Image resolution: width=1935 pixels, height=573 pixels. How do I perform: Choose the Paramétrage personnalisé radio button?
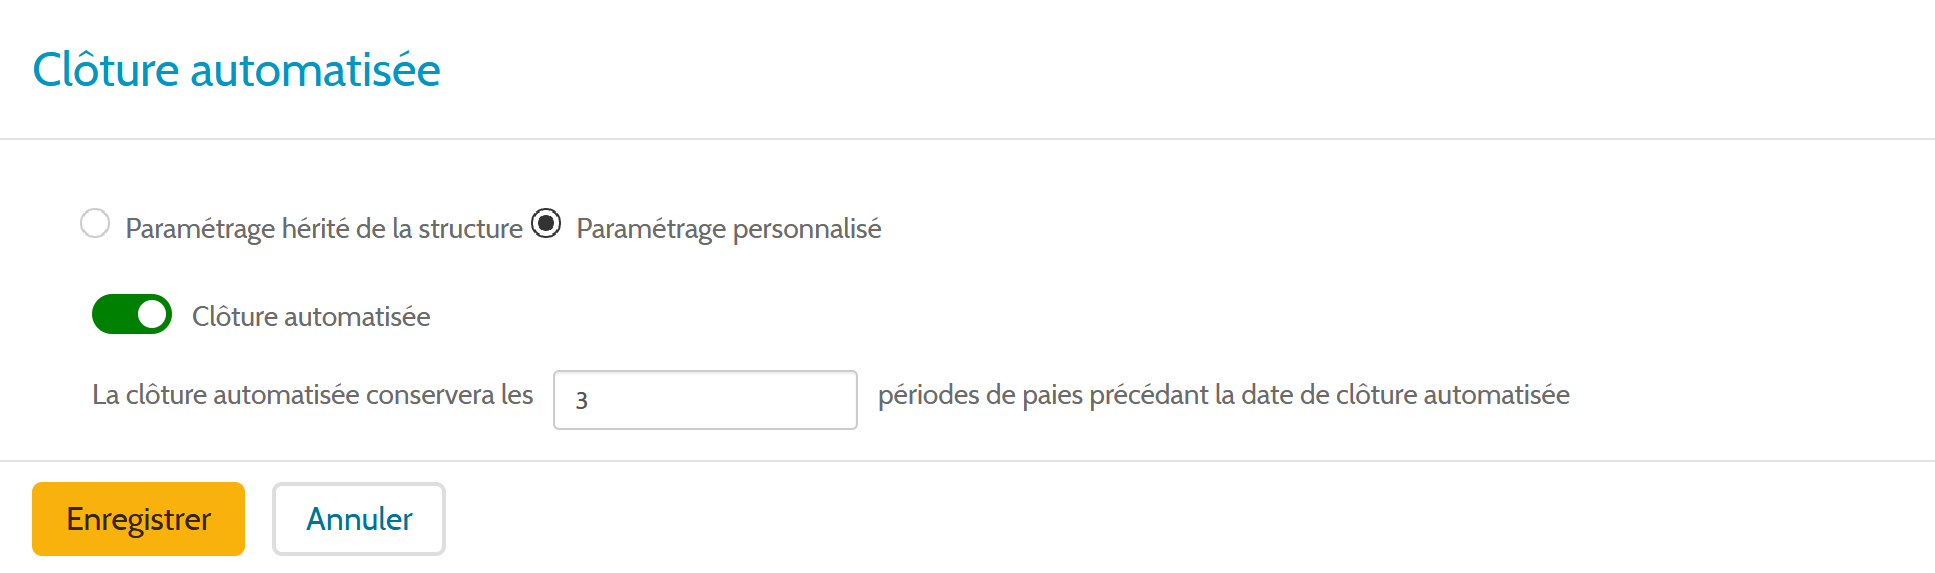coord(546,223)
